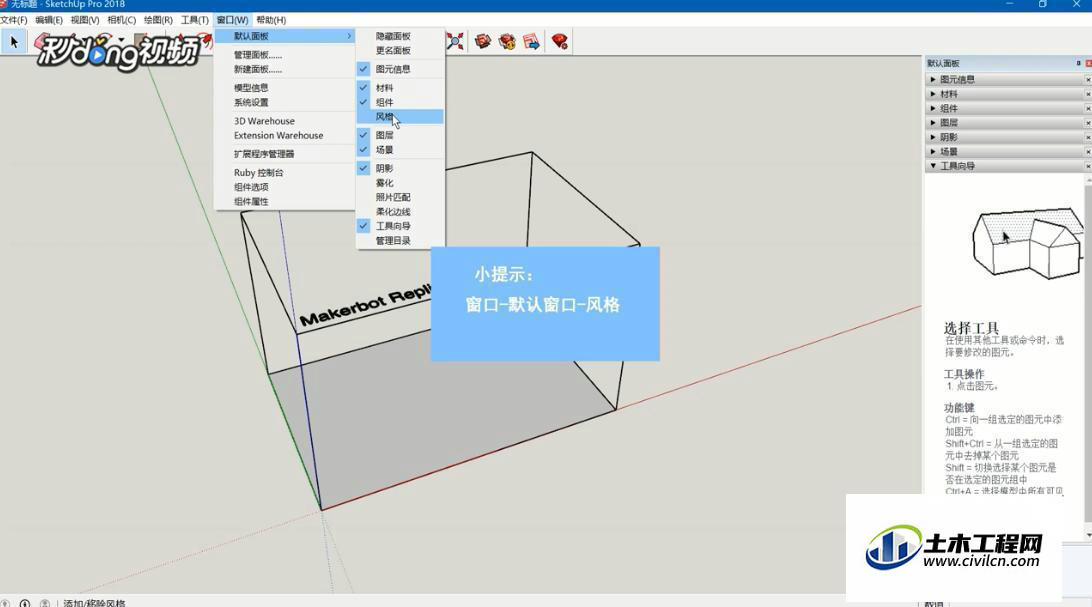Enable 柔化边线 in the panel submenu
Viewport: 1092px width, 607px height.
[x=400, y=212]
